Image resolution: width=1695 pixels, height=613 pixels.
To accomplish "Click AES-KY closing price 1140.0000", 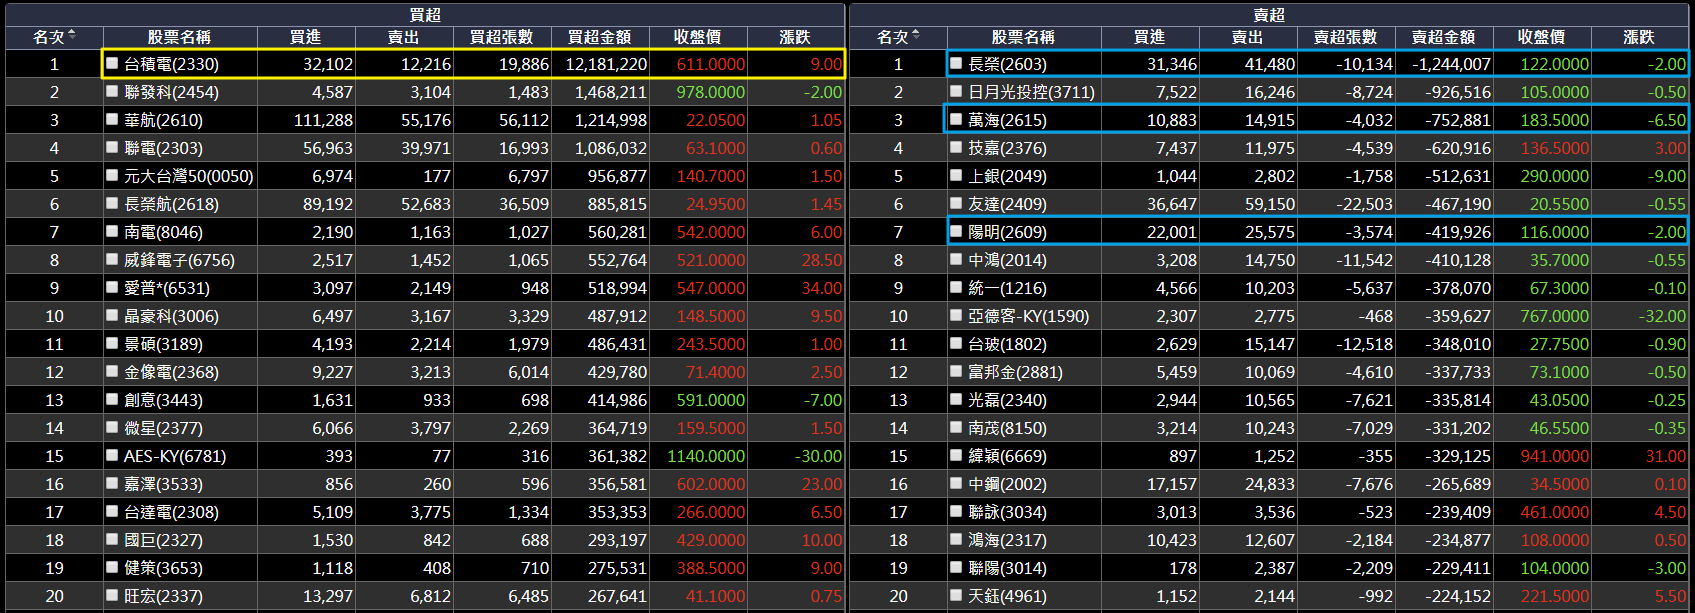I will coord(706,456).
